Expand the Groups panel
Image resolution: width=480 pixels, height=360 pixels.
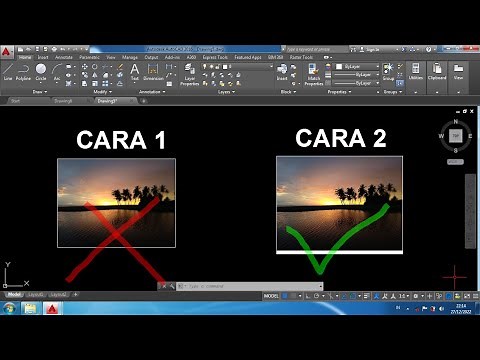393,92
